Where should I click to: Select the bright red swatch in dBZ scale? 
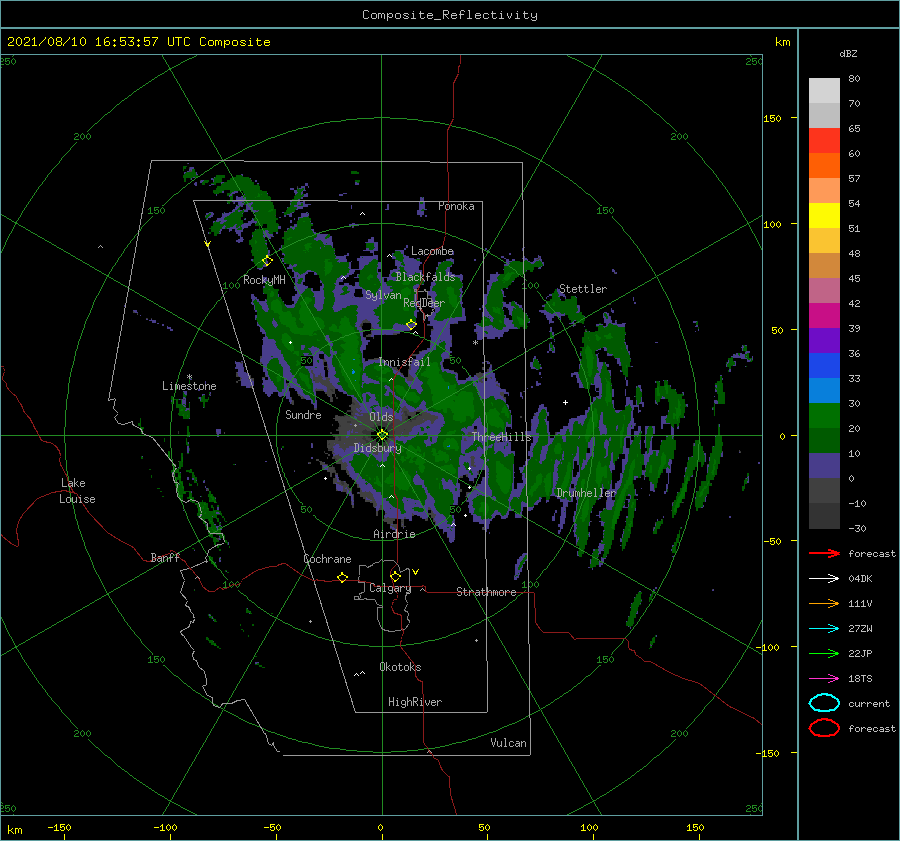[824, 141]
